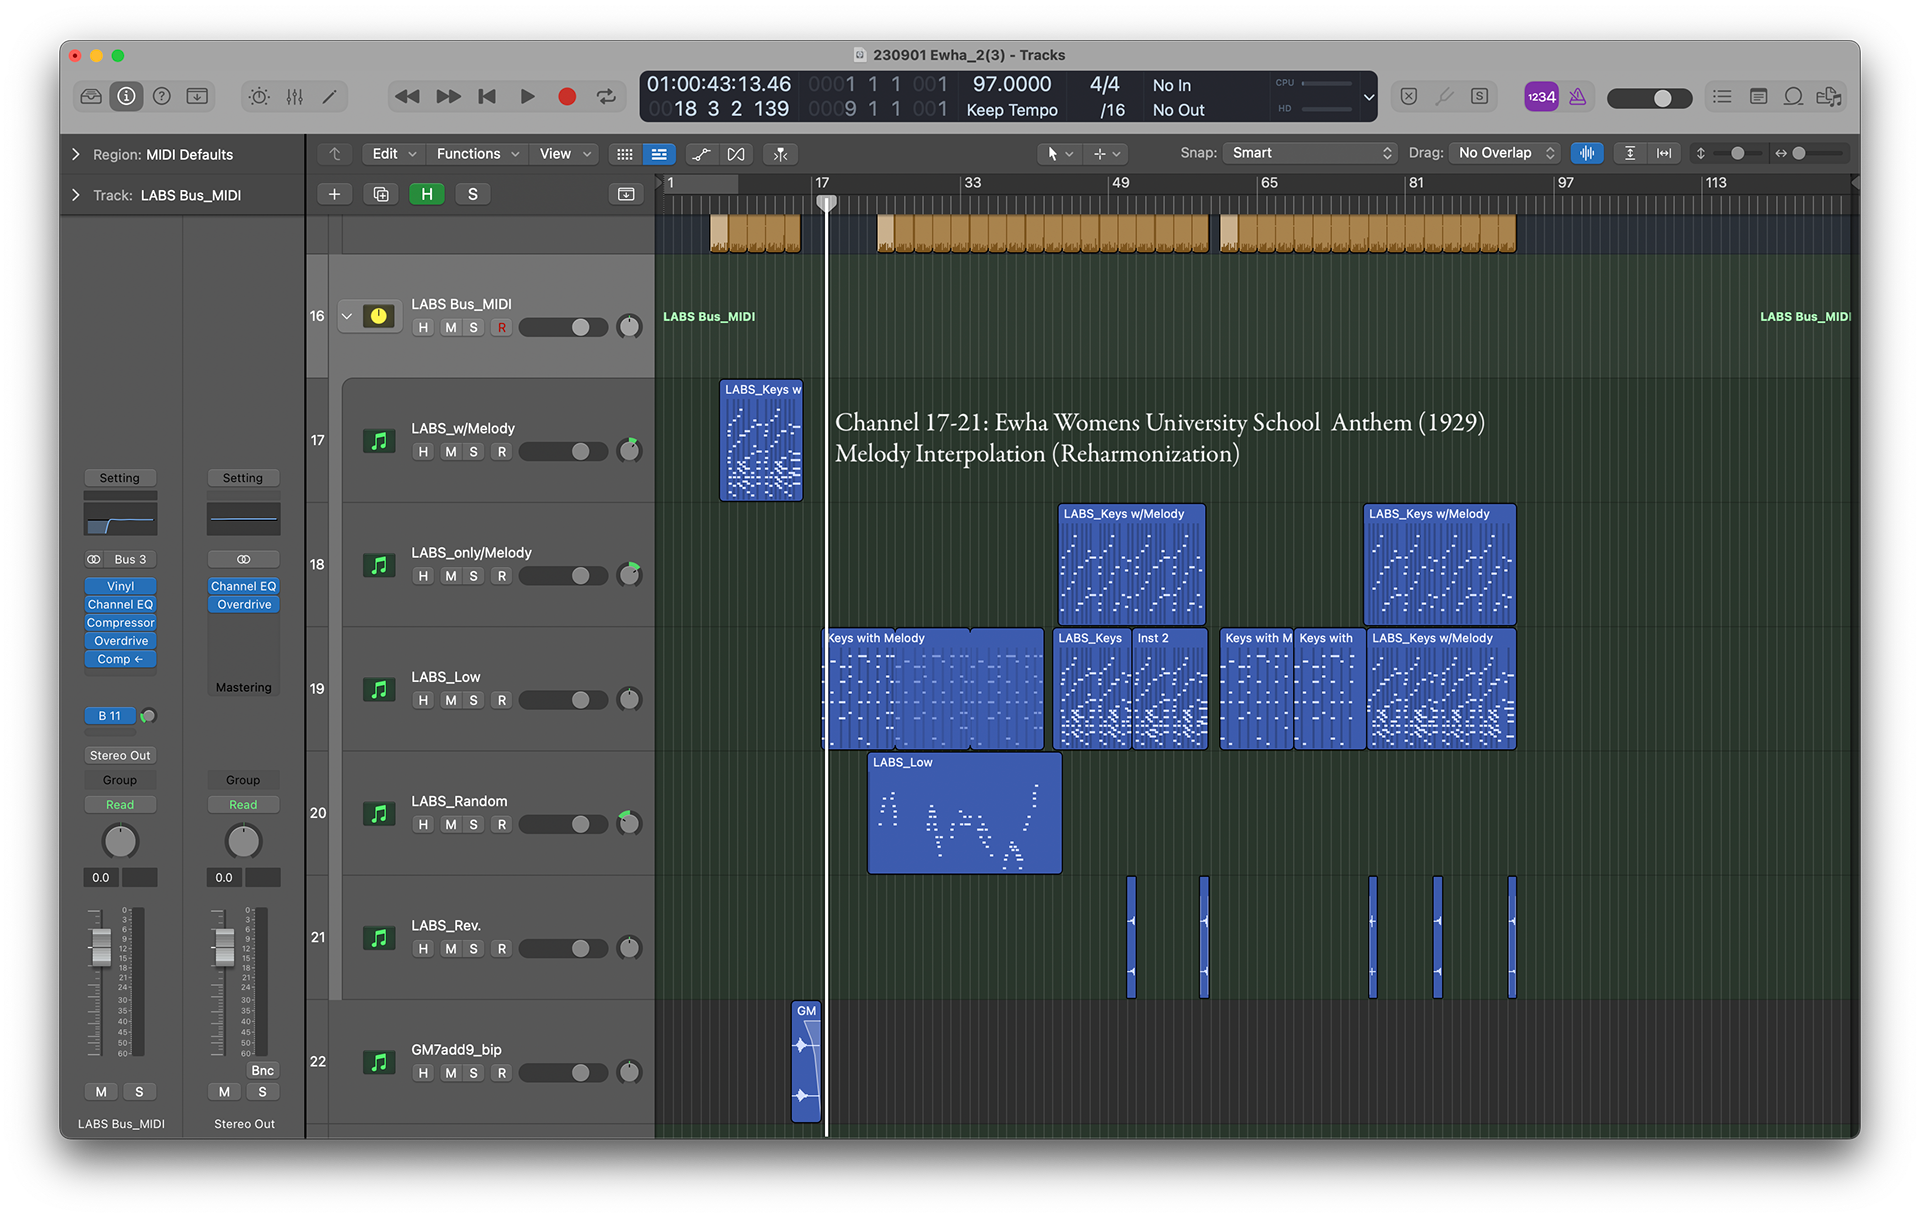
Task: Open the Mixer from the toolbar
Action: (294, 96)
